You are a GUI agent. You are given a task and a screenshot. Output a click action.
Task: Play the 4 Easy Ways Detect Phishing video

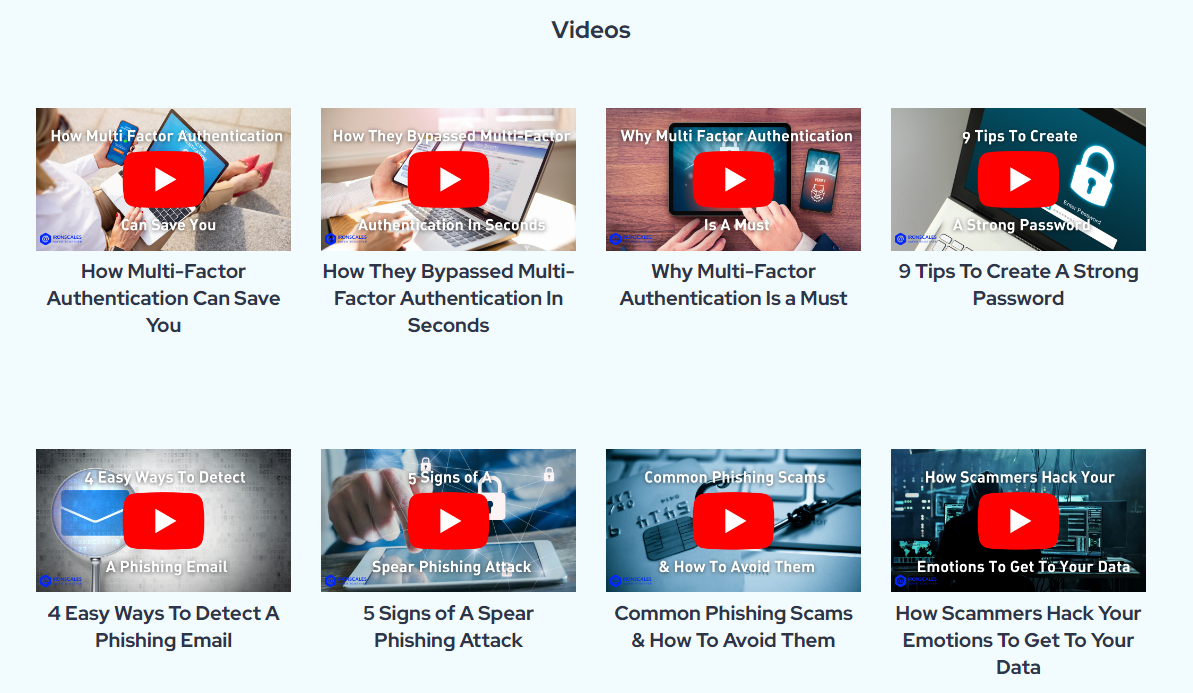(x=164, y=521)
